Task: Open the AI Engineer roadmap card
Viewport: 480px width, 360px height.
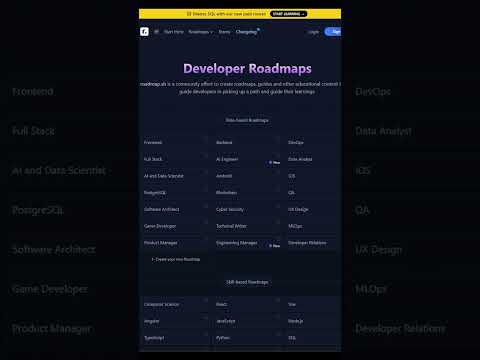Action: [x=248, y=159]
